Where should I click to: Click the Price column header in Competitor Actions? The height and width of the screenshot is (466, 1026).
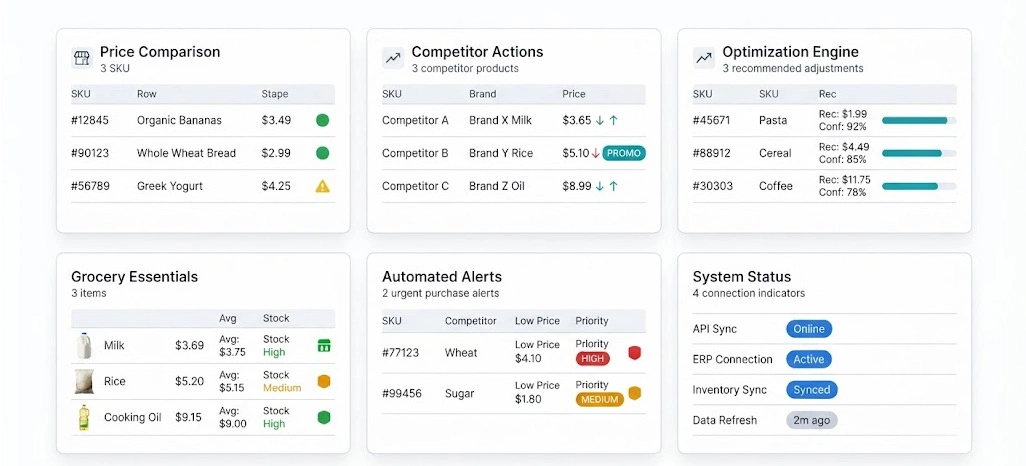574,94
